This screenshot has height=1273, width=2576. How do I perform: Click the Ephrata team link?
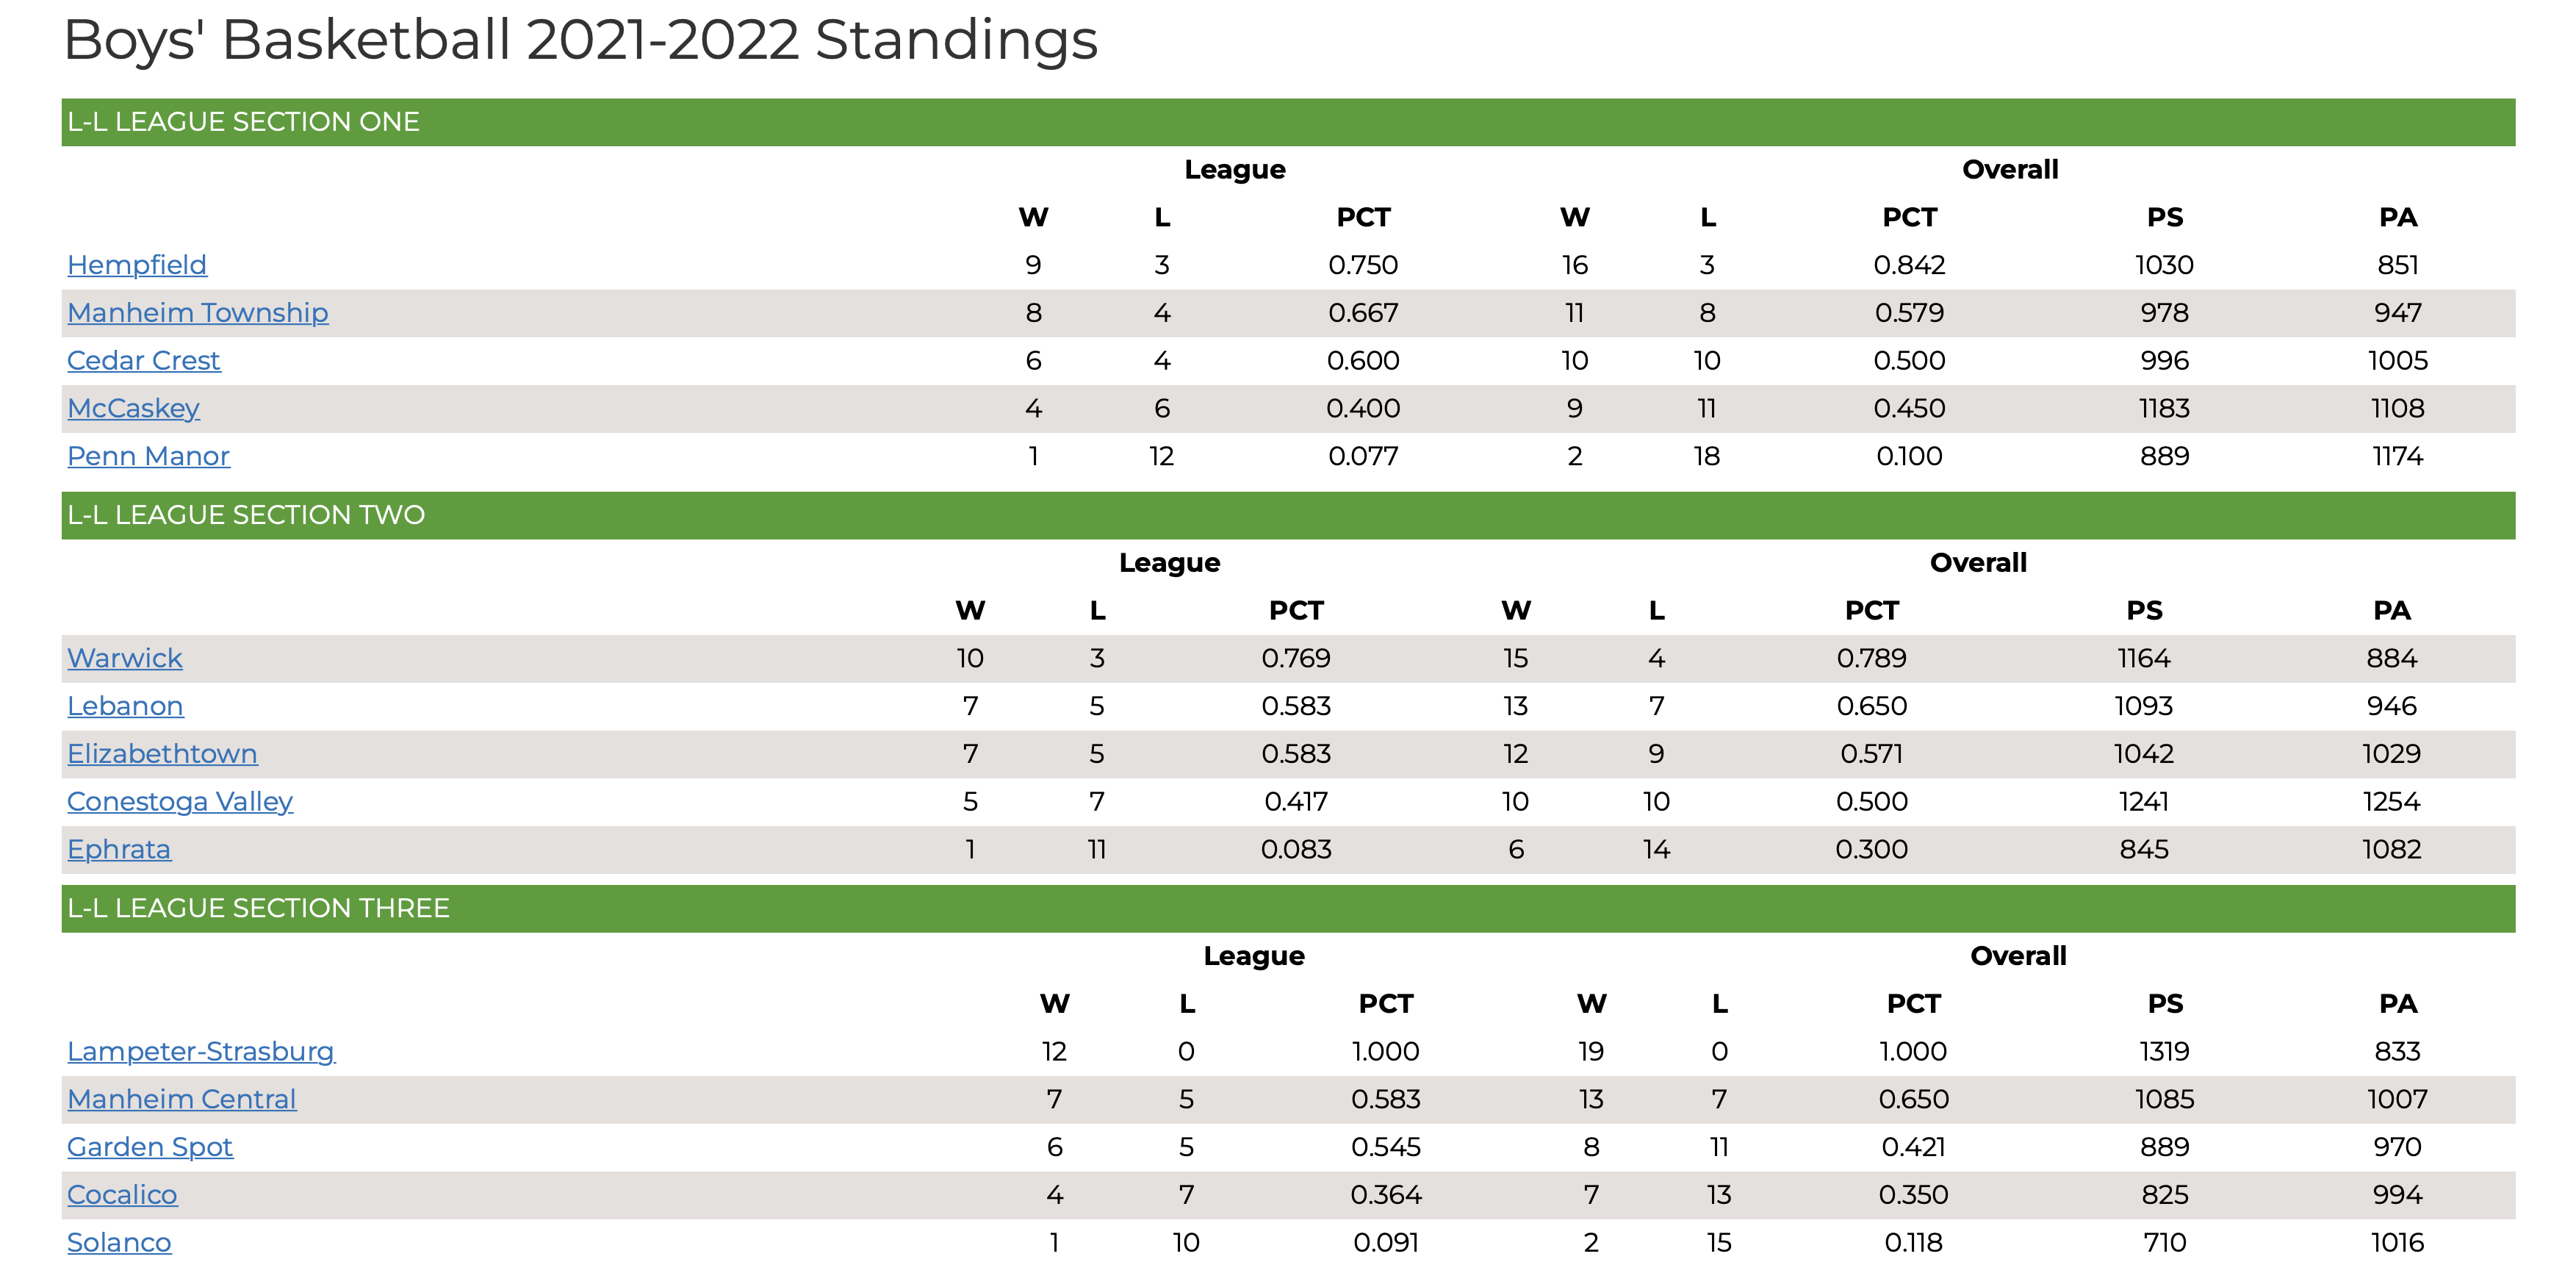pyautogui.click(x=119, y=849)
